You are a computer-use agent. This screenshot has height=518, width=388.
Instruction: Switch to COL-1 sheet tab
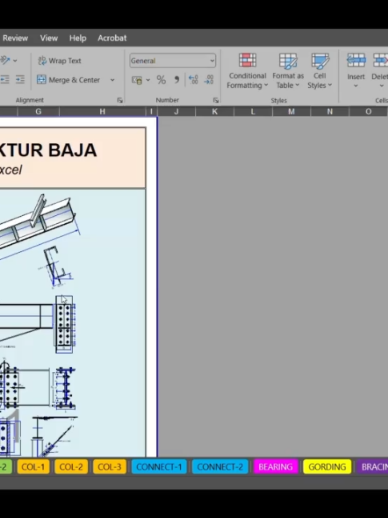click(x=33, y=467)
